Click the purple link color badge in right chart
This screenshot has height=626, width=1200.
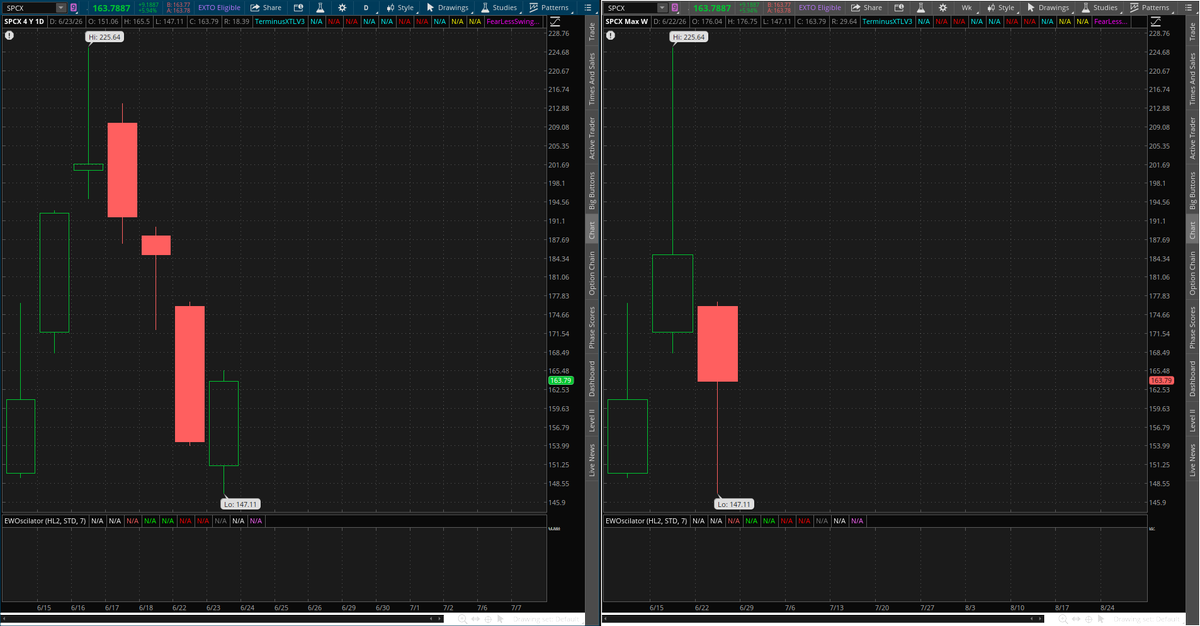(674, 8)
